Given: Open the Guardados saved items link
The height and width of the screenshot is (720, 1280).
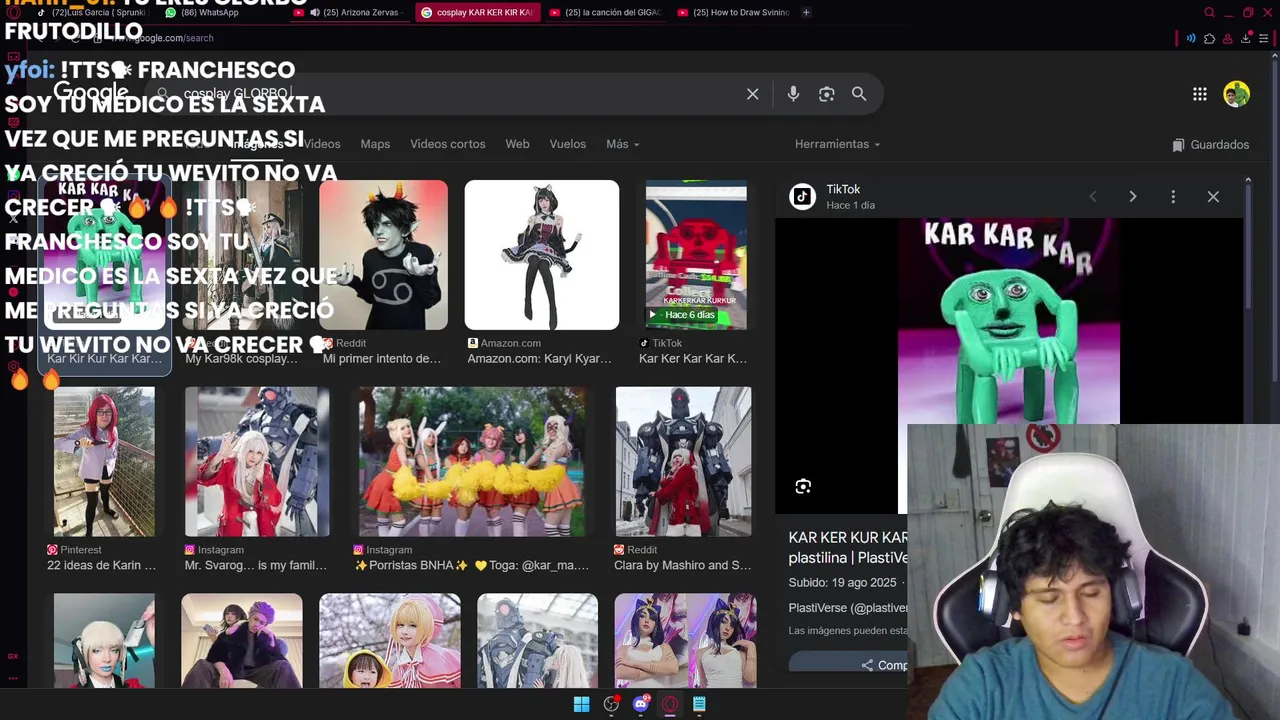Looking at the screenshot, I should pyautogui.click(x=1210, y=145).
